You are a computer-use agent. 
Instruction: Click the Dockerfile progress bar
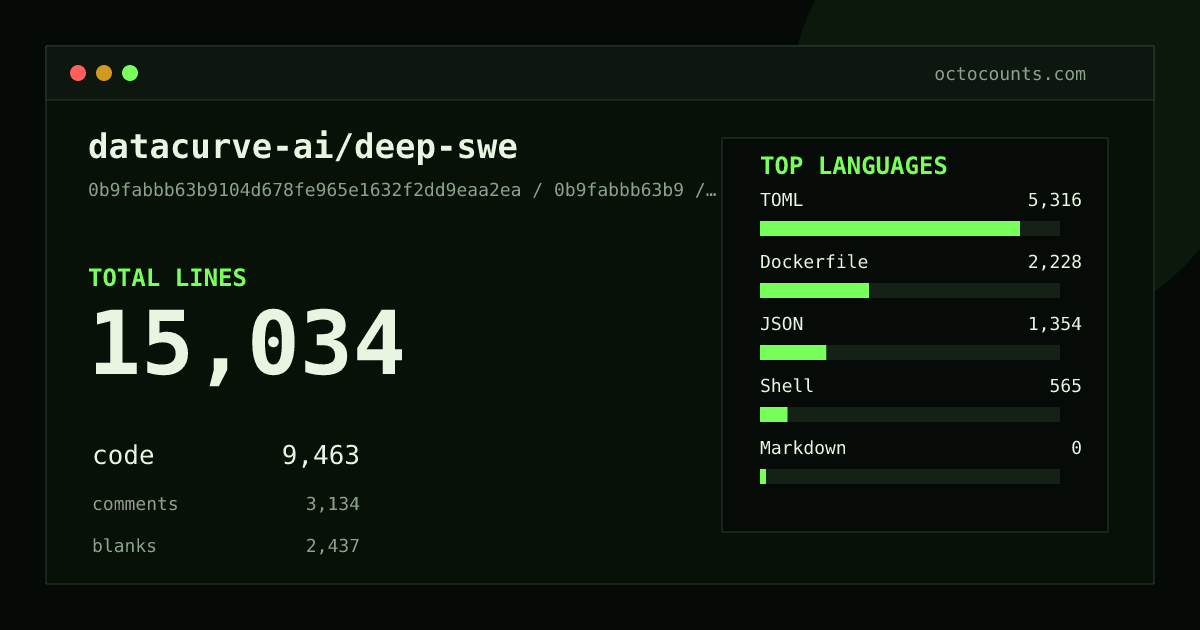(910, 290)
